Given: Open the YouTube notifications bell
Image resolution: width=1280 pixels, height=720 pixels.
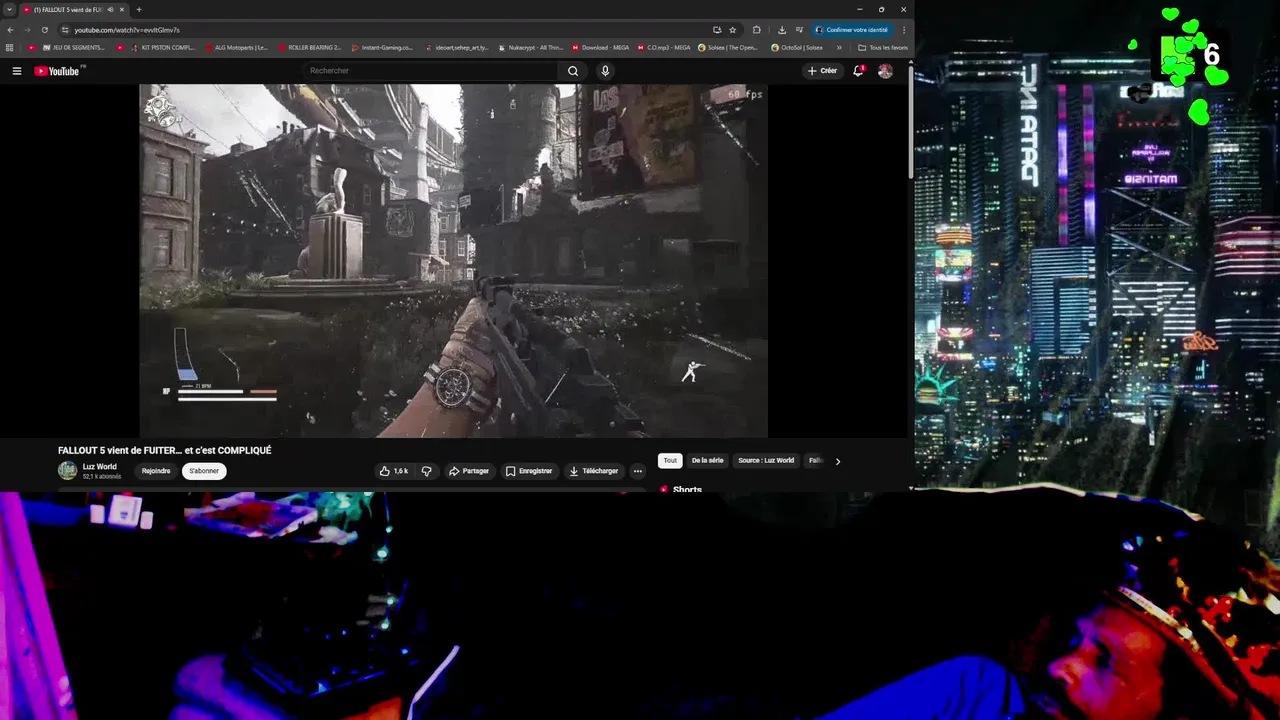Looking at the screenshot, I should pos(858,71).
